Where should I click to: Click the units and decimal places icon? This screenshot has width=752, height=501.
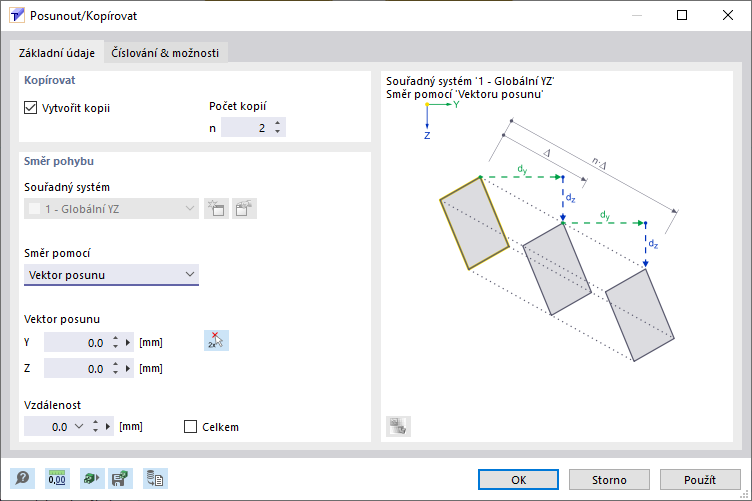coord(57,478)
